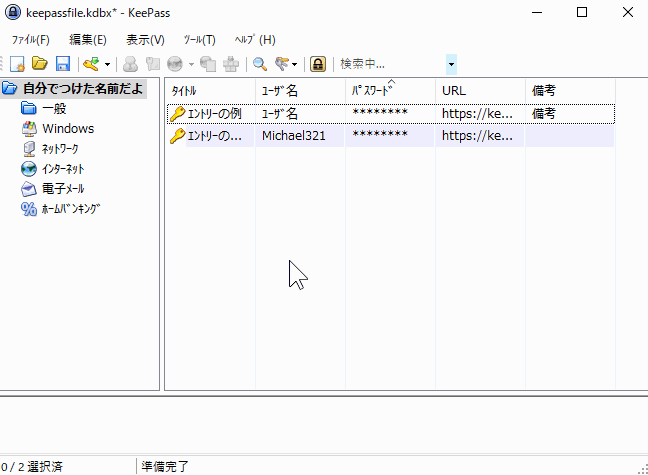Click the KeePass title bar lock icon
The width and height of the screenshot is (648, 475).
coord(13,12)
